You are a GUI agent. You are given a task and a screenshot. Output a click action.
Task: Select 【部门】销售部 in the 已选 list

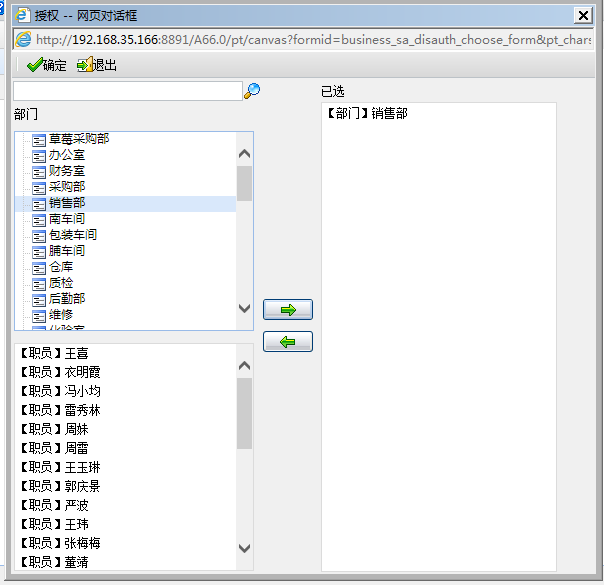[x=367, y=114]
